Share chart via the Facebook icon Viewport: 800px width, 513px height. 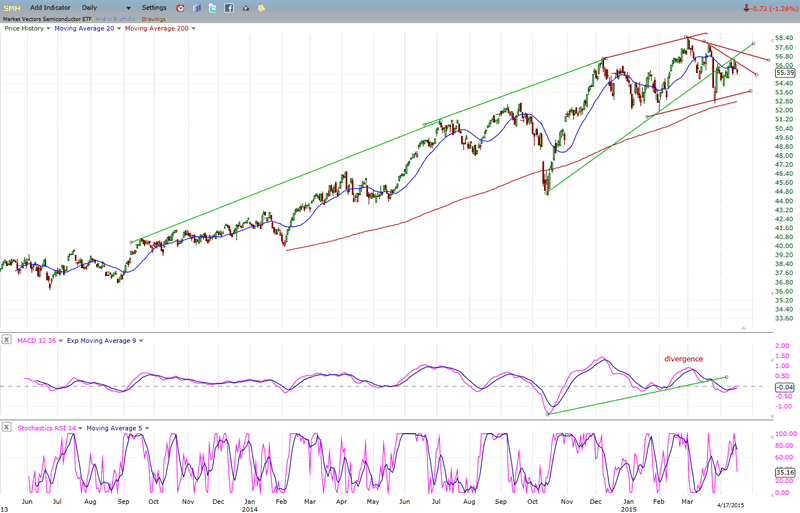(229, 8)
